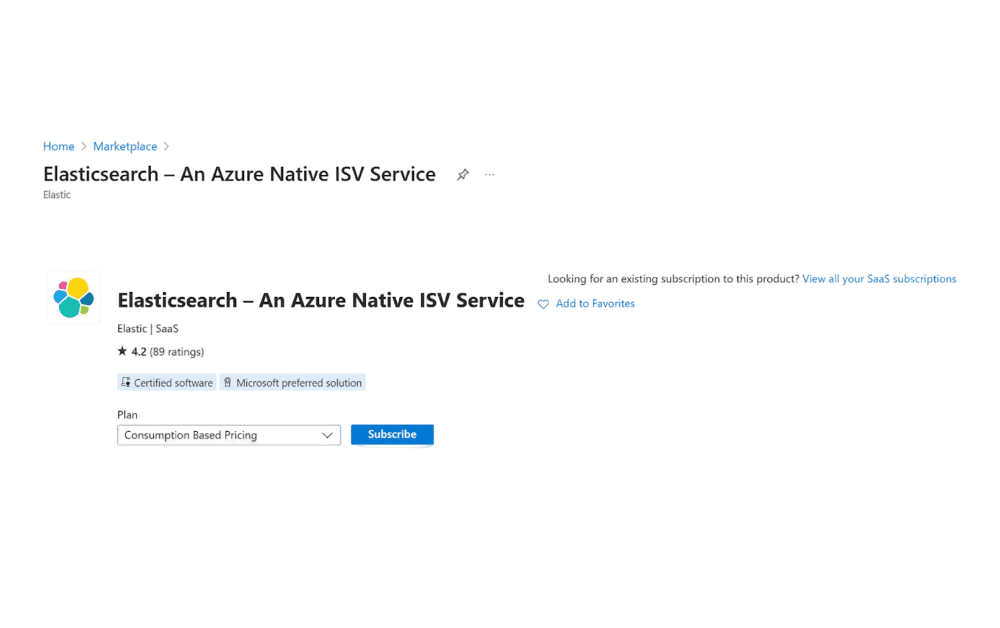The image size is (1000, 628).
Task: Open the Plan dropdown
Action: click(228, 434)
